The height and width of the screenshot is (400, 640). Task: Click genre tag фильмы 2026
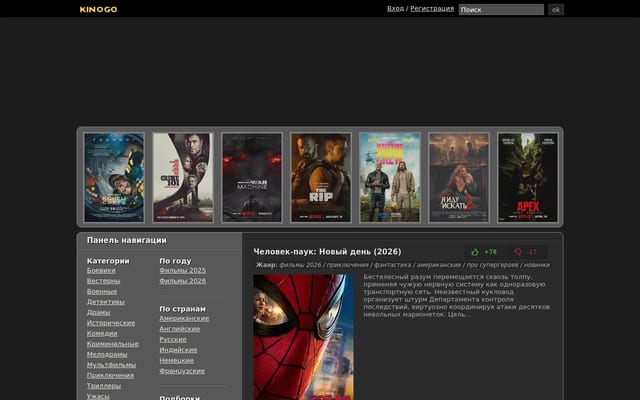click(300, 265)
